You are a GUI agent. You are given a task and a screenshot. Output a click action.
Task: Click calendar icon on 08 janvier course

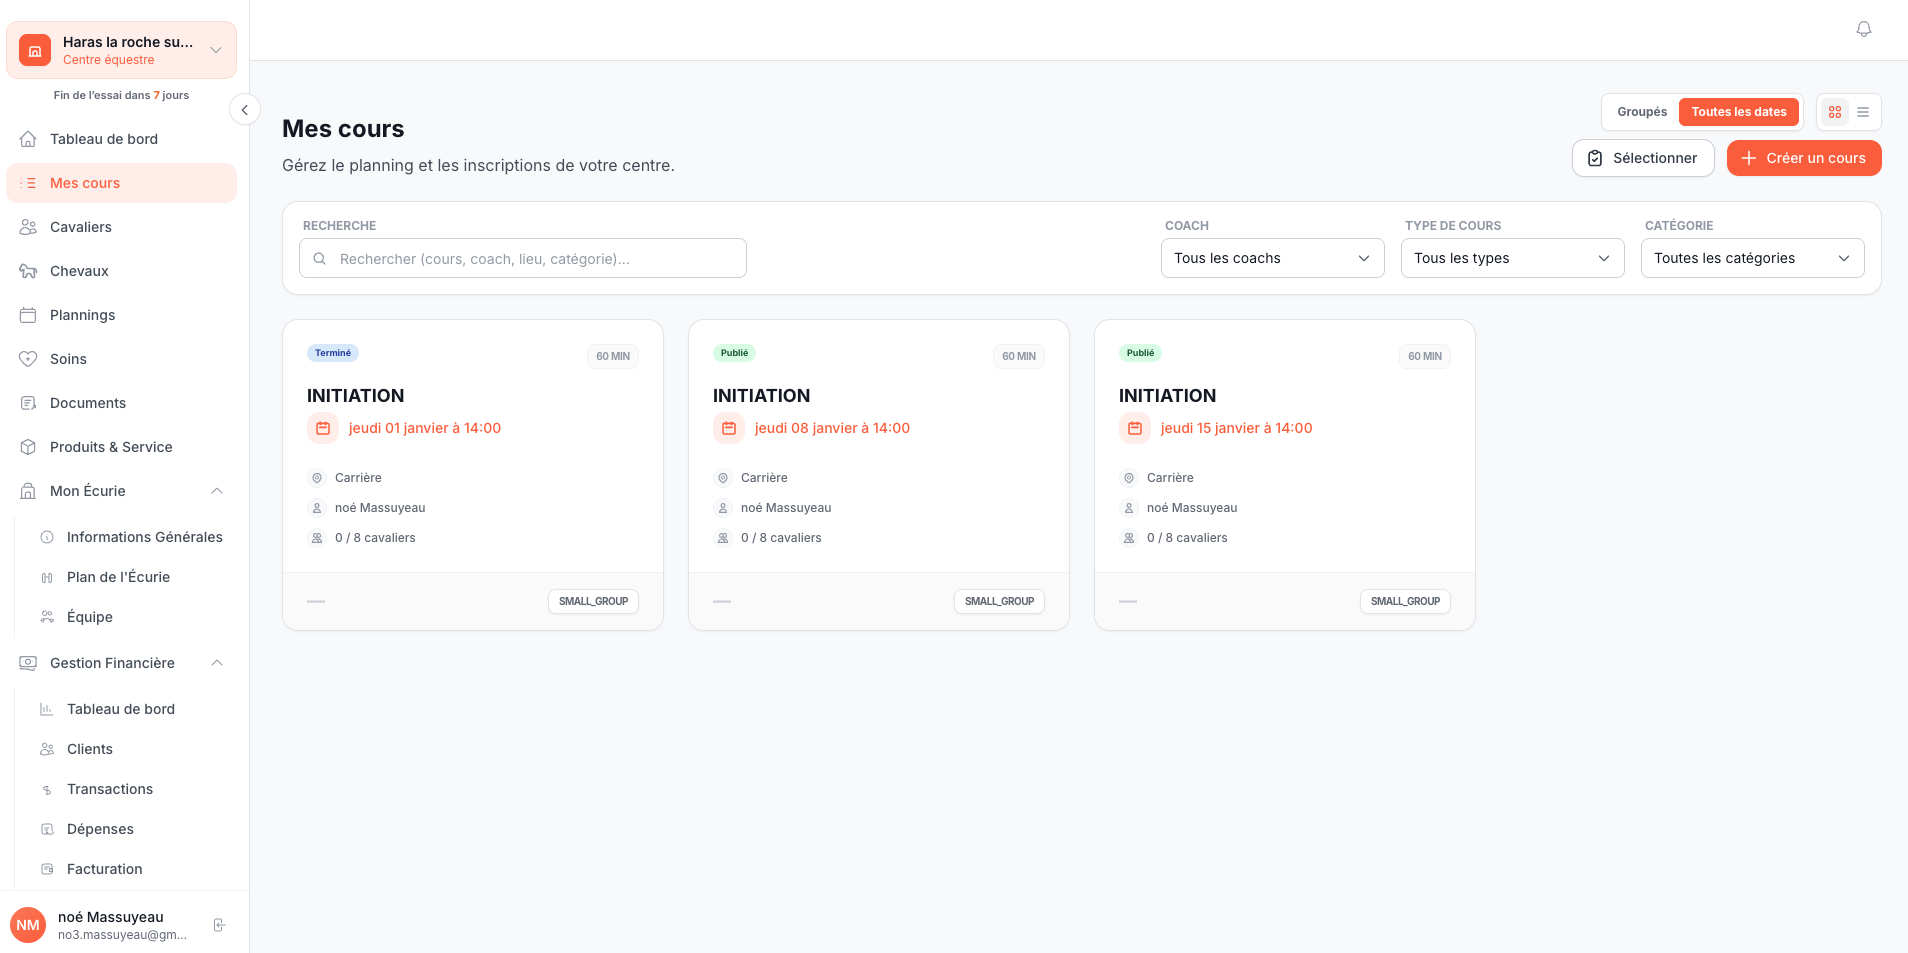729,428
